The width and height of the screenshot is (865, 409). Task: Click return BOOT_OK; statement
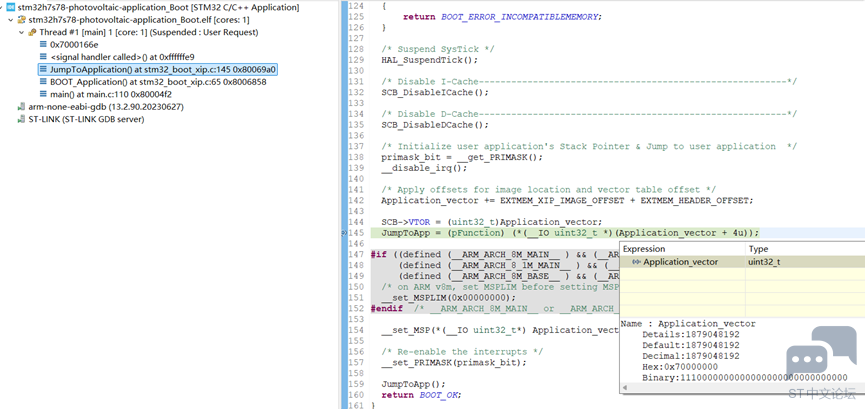[x=421, y=395]
